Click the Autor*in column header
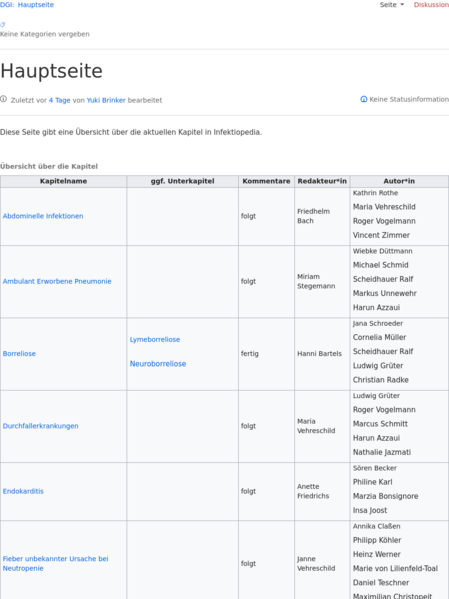The image size is (449, 599). (399, 181)
